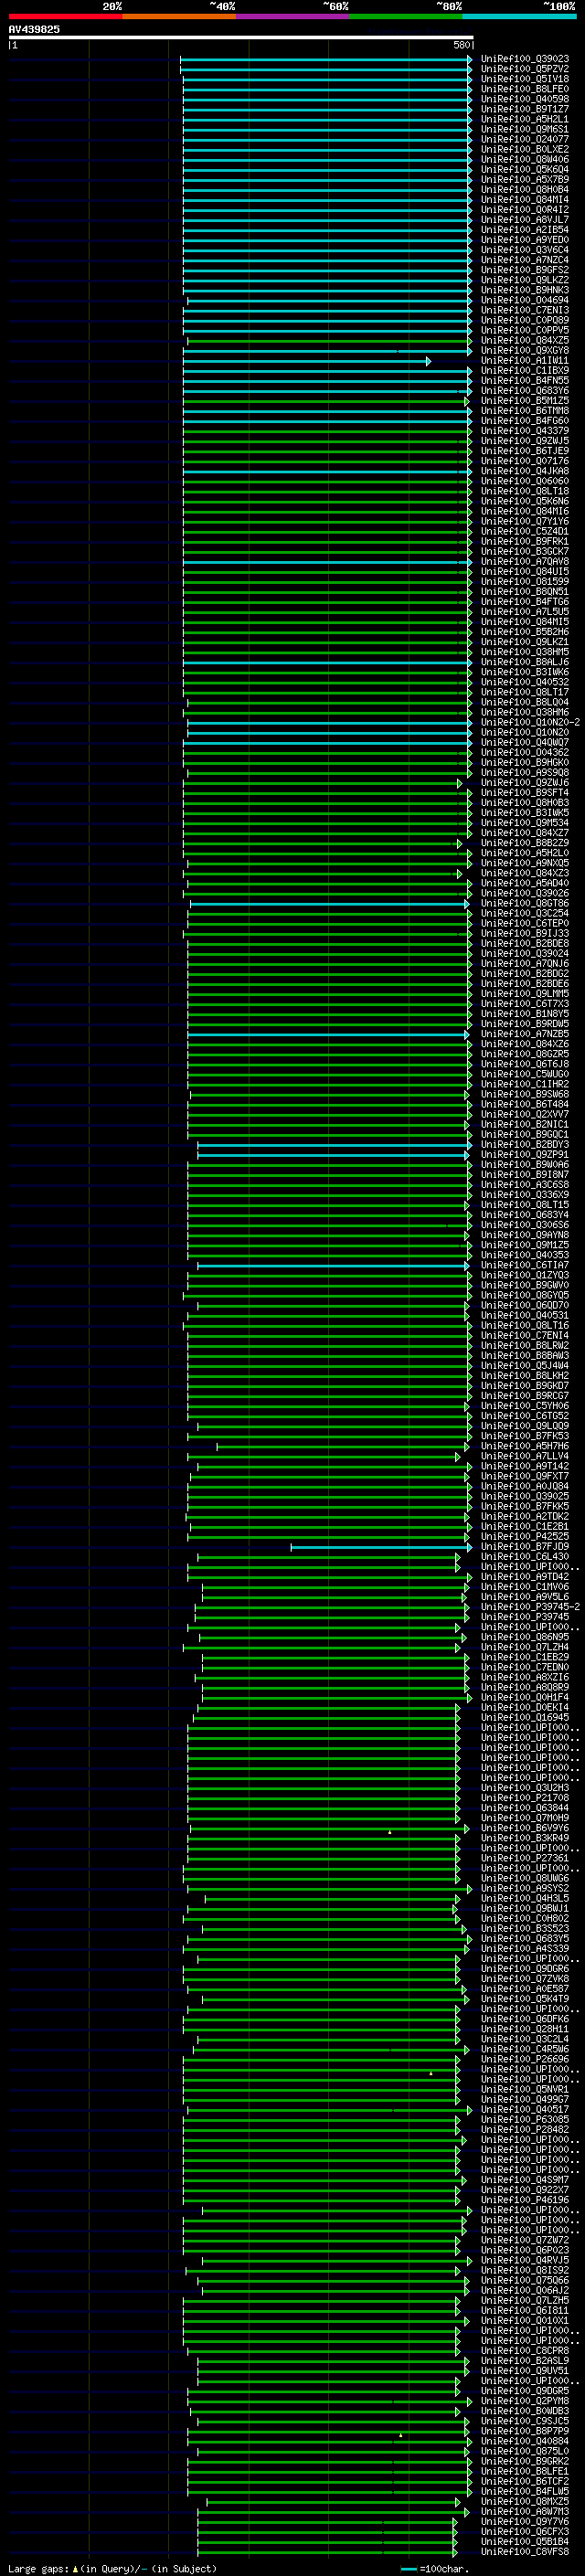Viewport: 585px width, 2576px height.
Task: Click the cyan ~100% identity legend segment
Action: pos(520,16)
